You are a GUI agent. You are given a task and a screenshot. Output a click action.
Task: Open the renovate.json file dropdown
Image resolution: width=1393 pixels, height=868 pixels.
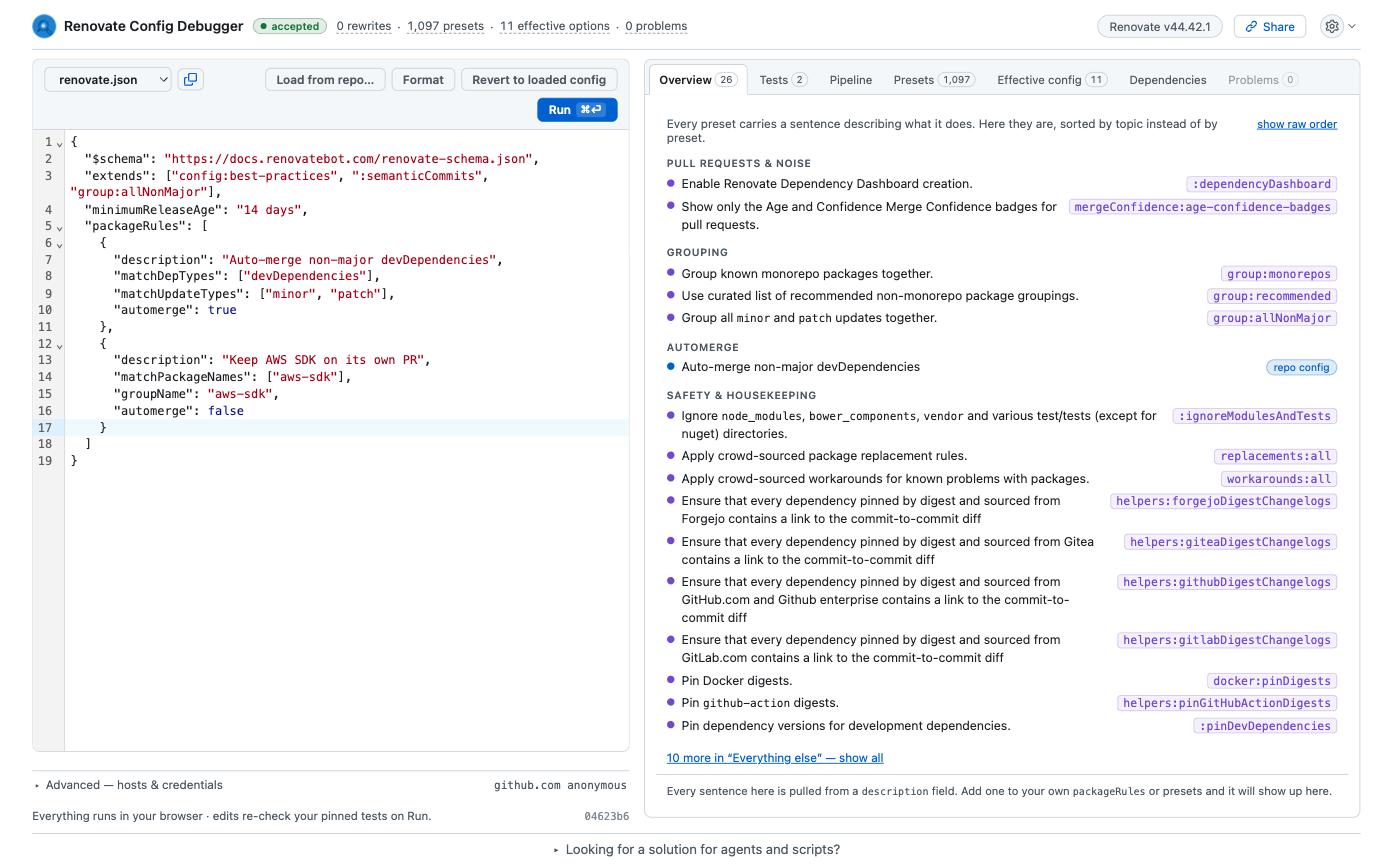pos(108,79)
